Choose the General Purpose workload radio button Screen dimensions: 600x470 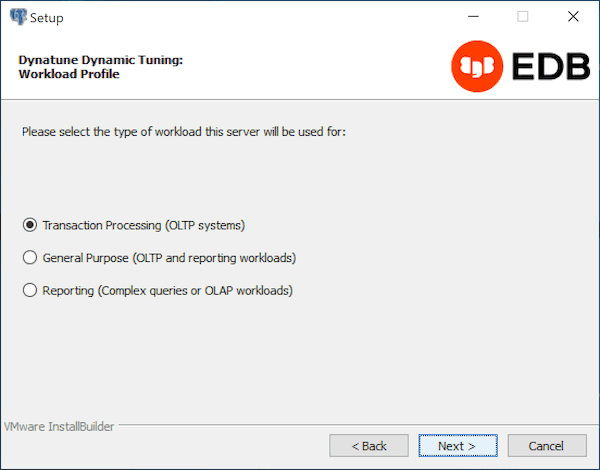pos(30,258)
